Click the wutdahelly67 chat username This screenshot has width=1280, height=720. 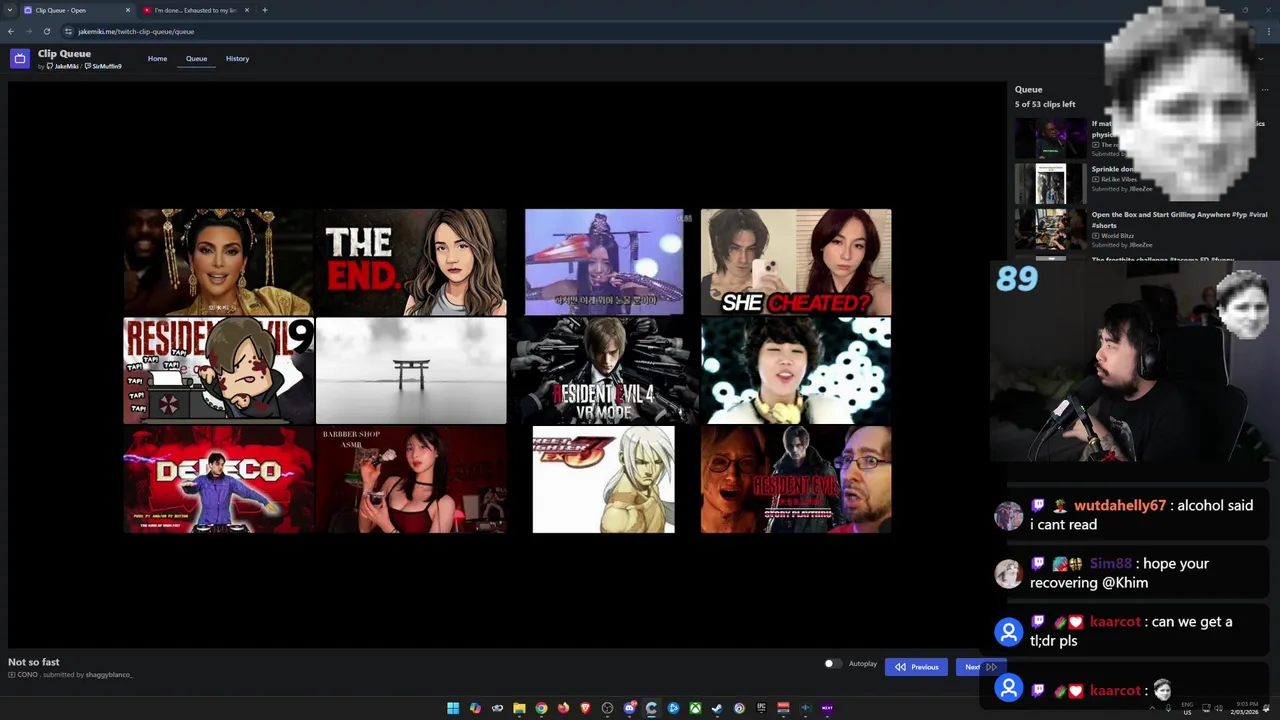(x=1120, y=506)
